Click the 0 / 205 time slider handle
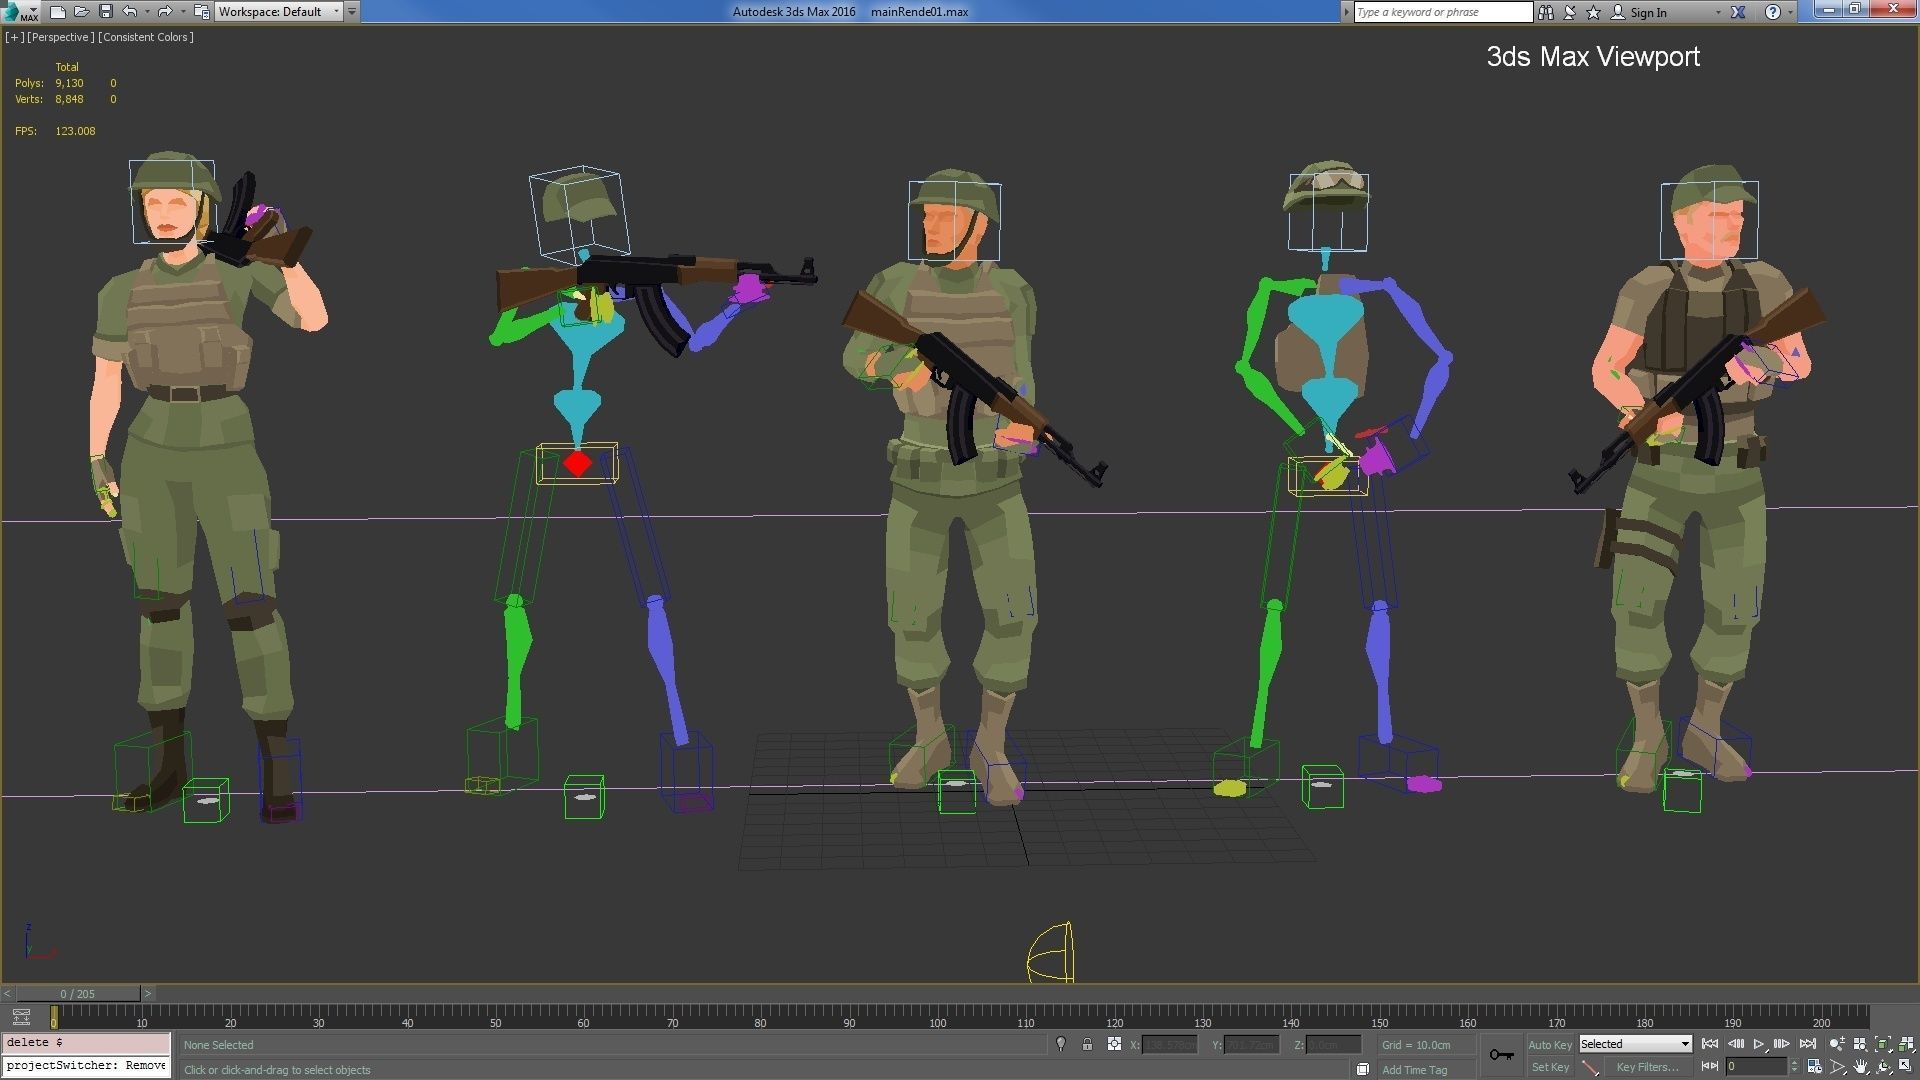This screenshot has width=1920, height=1080. coord(77,993)
